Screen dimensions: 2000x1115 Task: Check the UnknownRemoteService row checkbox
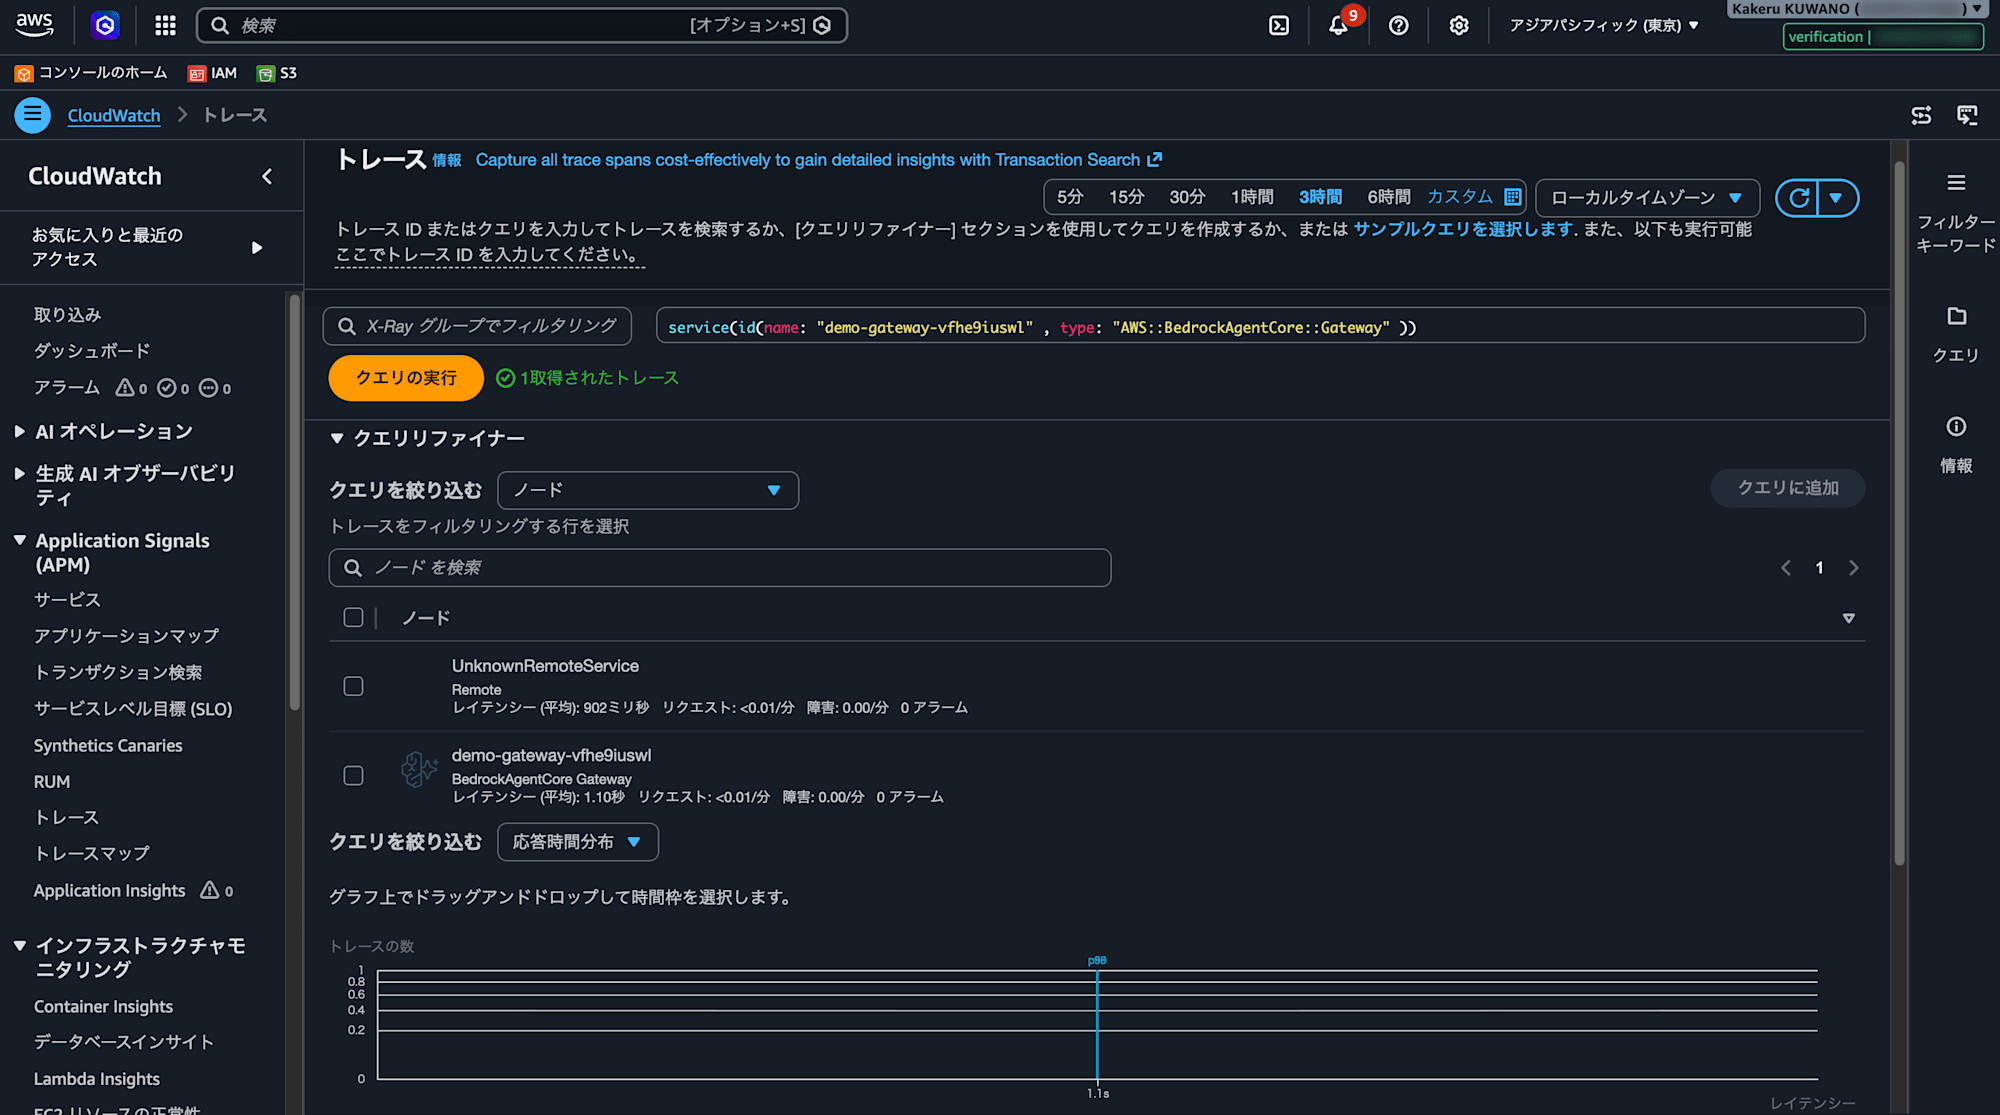[x=353, y=686]
